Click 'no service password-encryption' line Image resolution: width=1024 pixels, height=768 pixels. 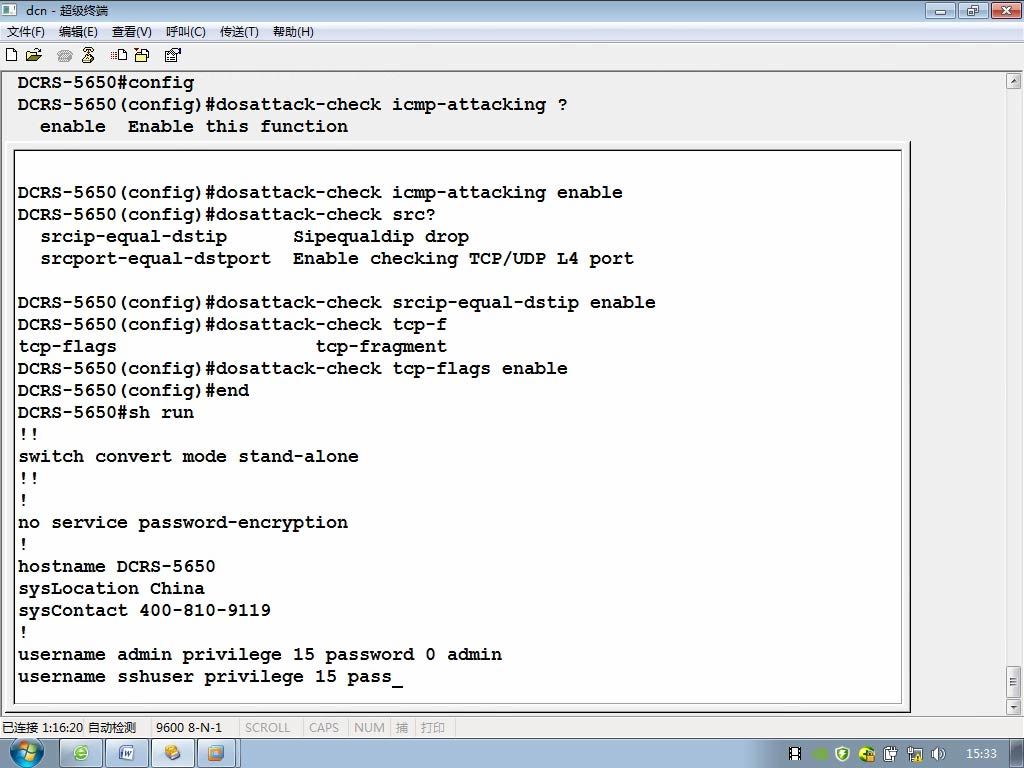click(x=183, y=522)
